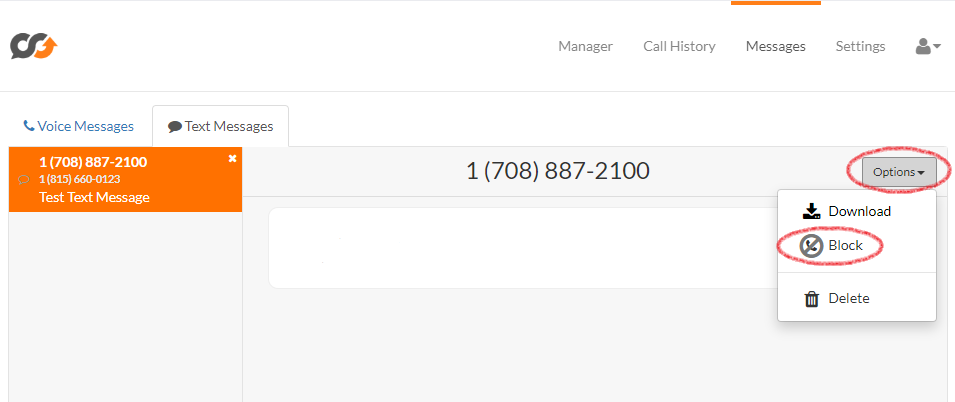Open Settings from the navigation bar
This screenshot has height=402, width=955.
pos(860,46)
